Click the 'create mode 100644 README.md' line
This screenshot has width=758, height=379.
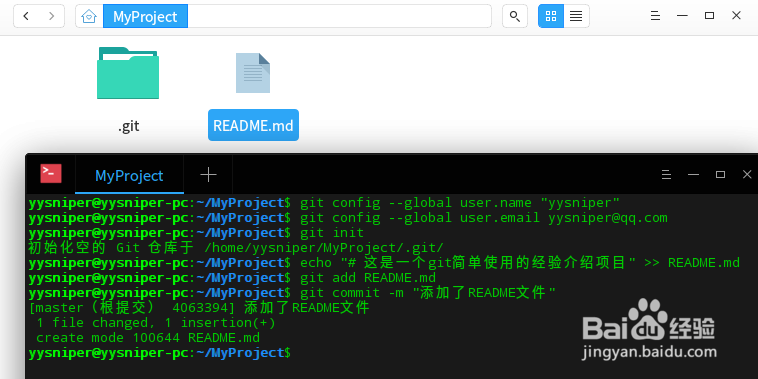tap(148, 338)
